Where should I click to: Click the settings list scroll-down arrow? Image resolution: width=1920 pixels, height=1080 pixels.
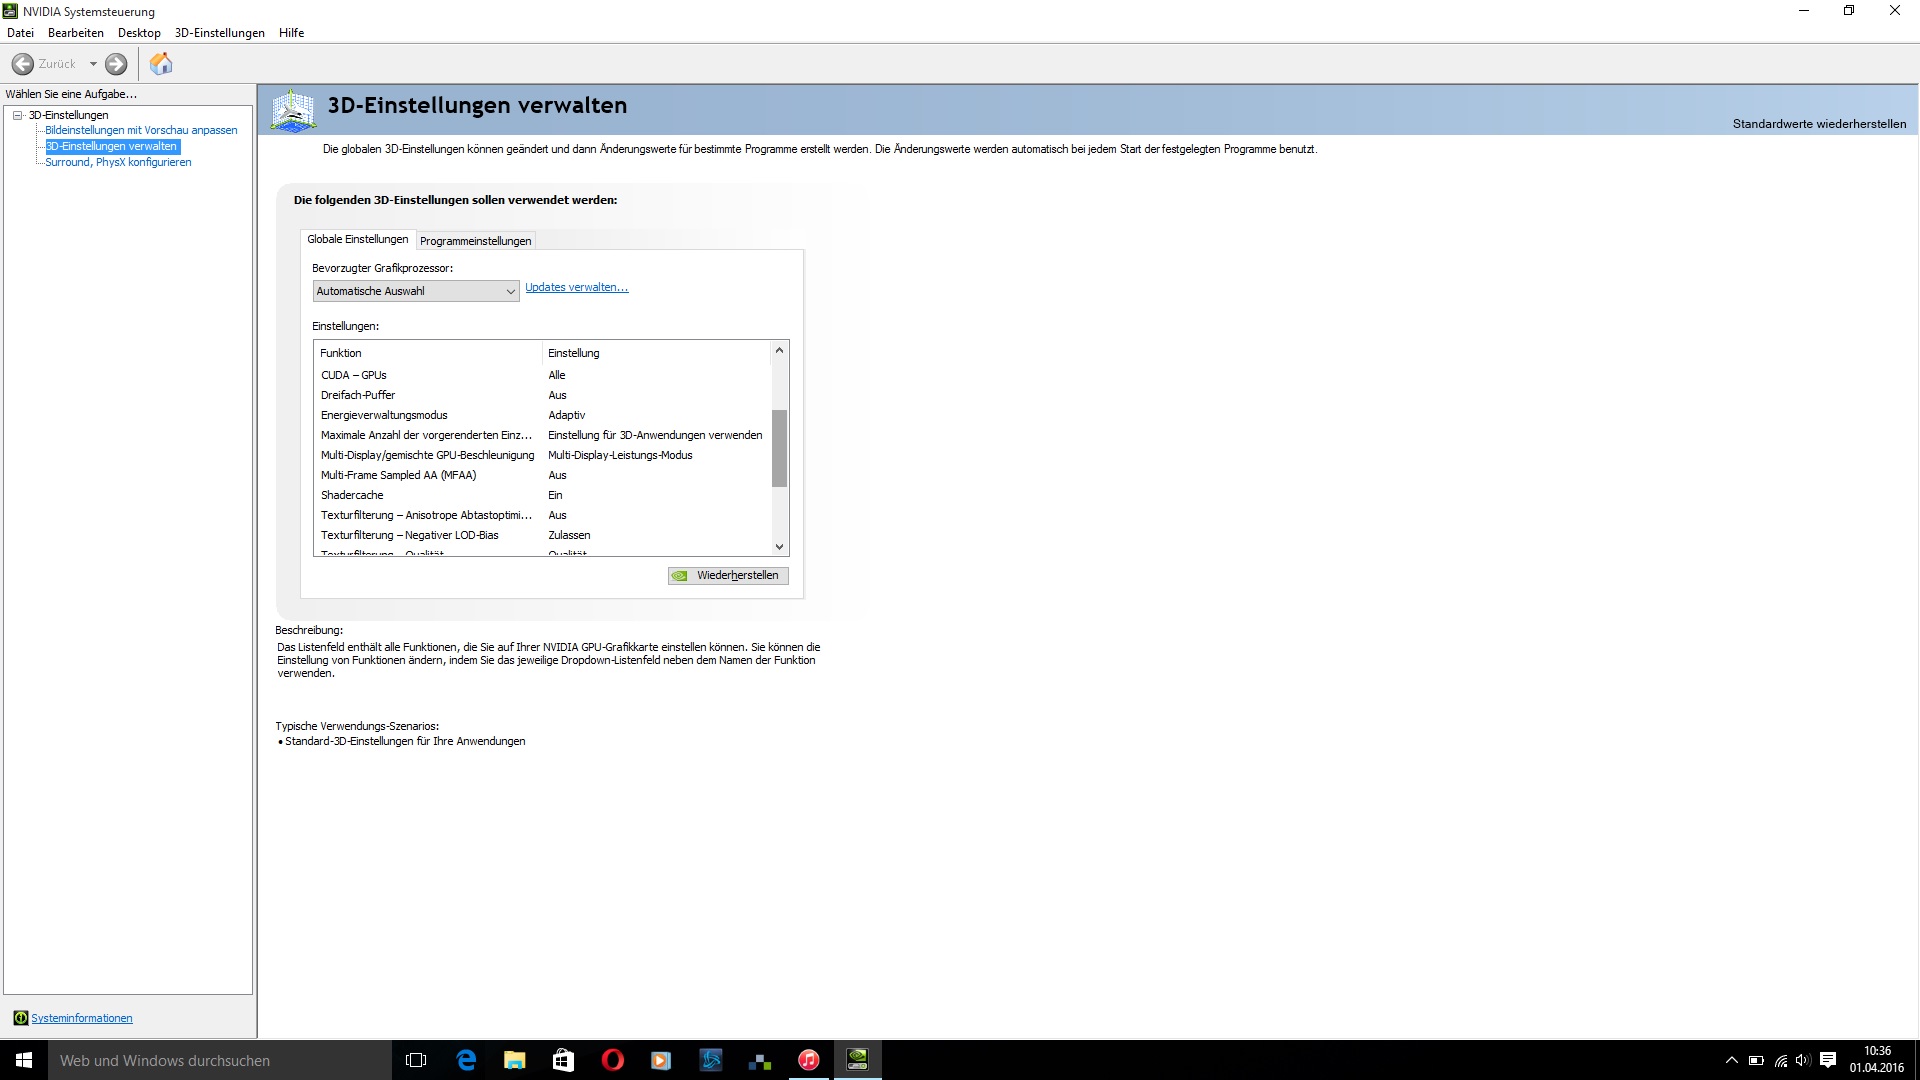coord(779,546)
